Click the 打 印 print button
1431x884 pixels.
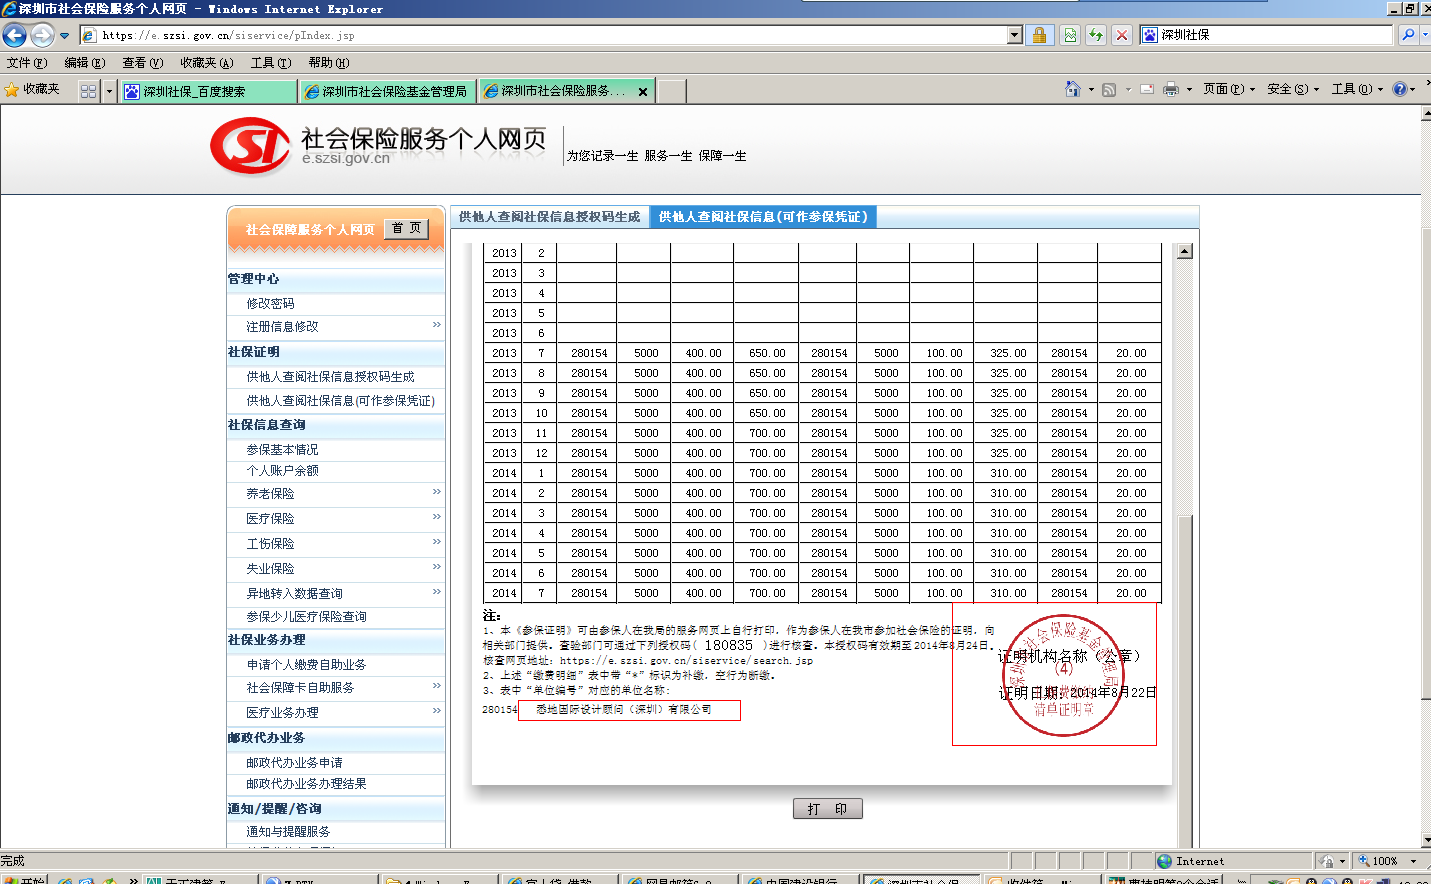tap(827, 809)
